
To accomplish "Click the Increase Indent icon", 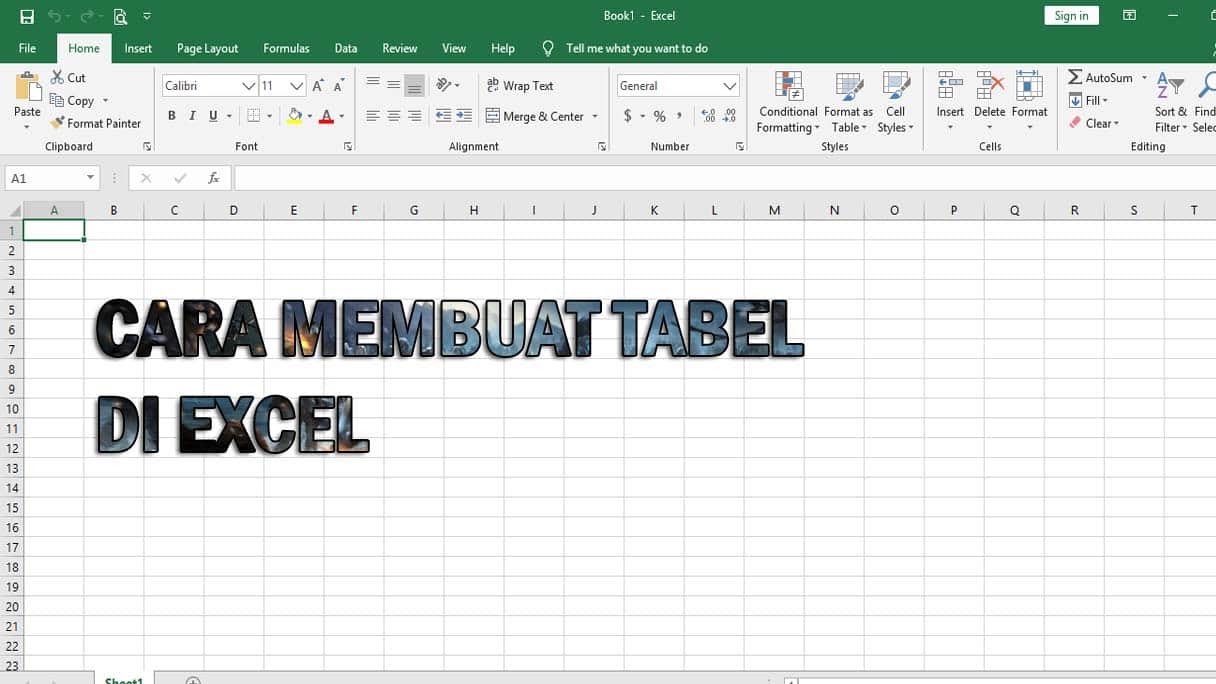I will (464, 115).
